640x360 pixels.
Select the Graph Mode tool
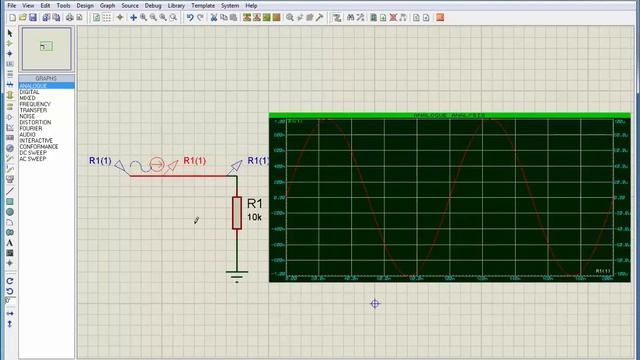[x=10, y=128]
